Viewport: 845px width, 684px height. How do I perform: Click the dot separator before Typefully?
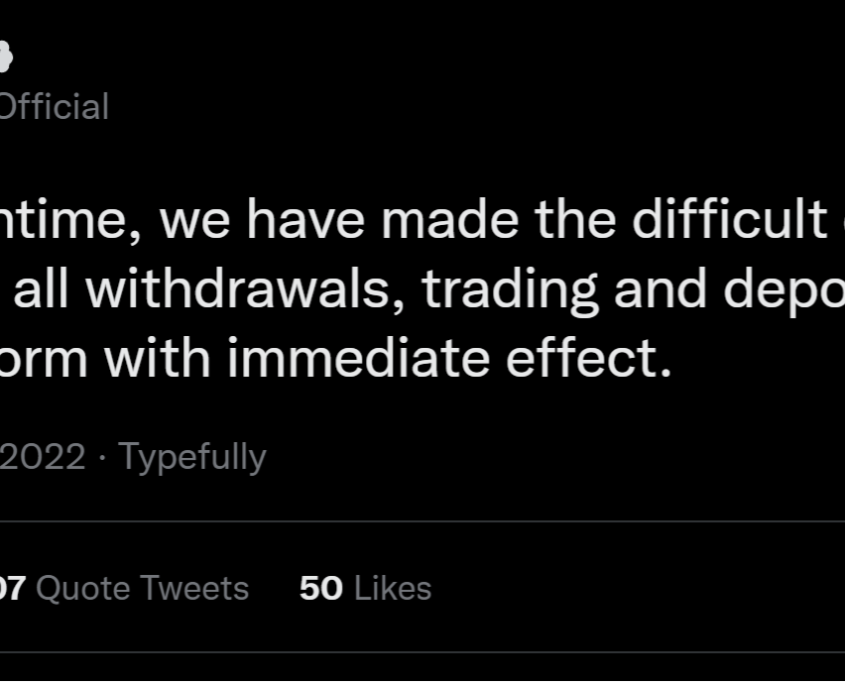(103, 457)
